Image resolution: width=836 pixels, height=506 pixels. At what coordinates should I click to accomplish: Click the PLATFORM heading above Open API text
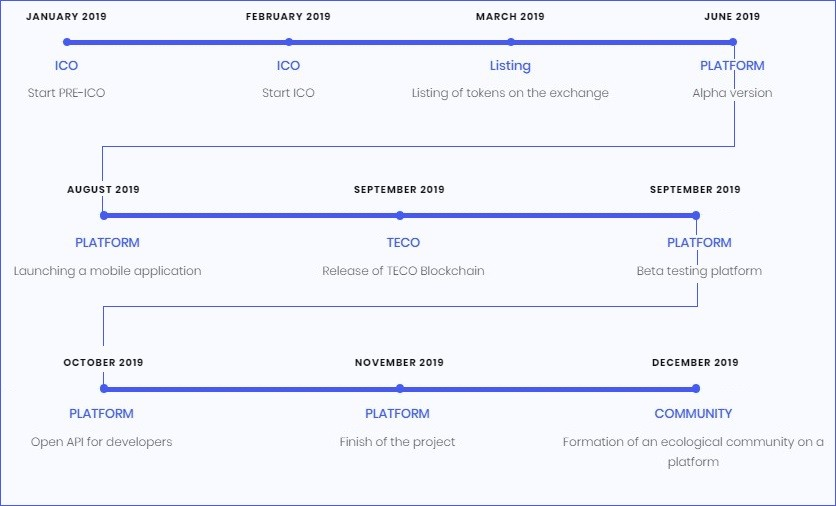click(101, 414)
